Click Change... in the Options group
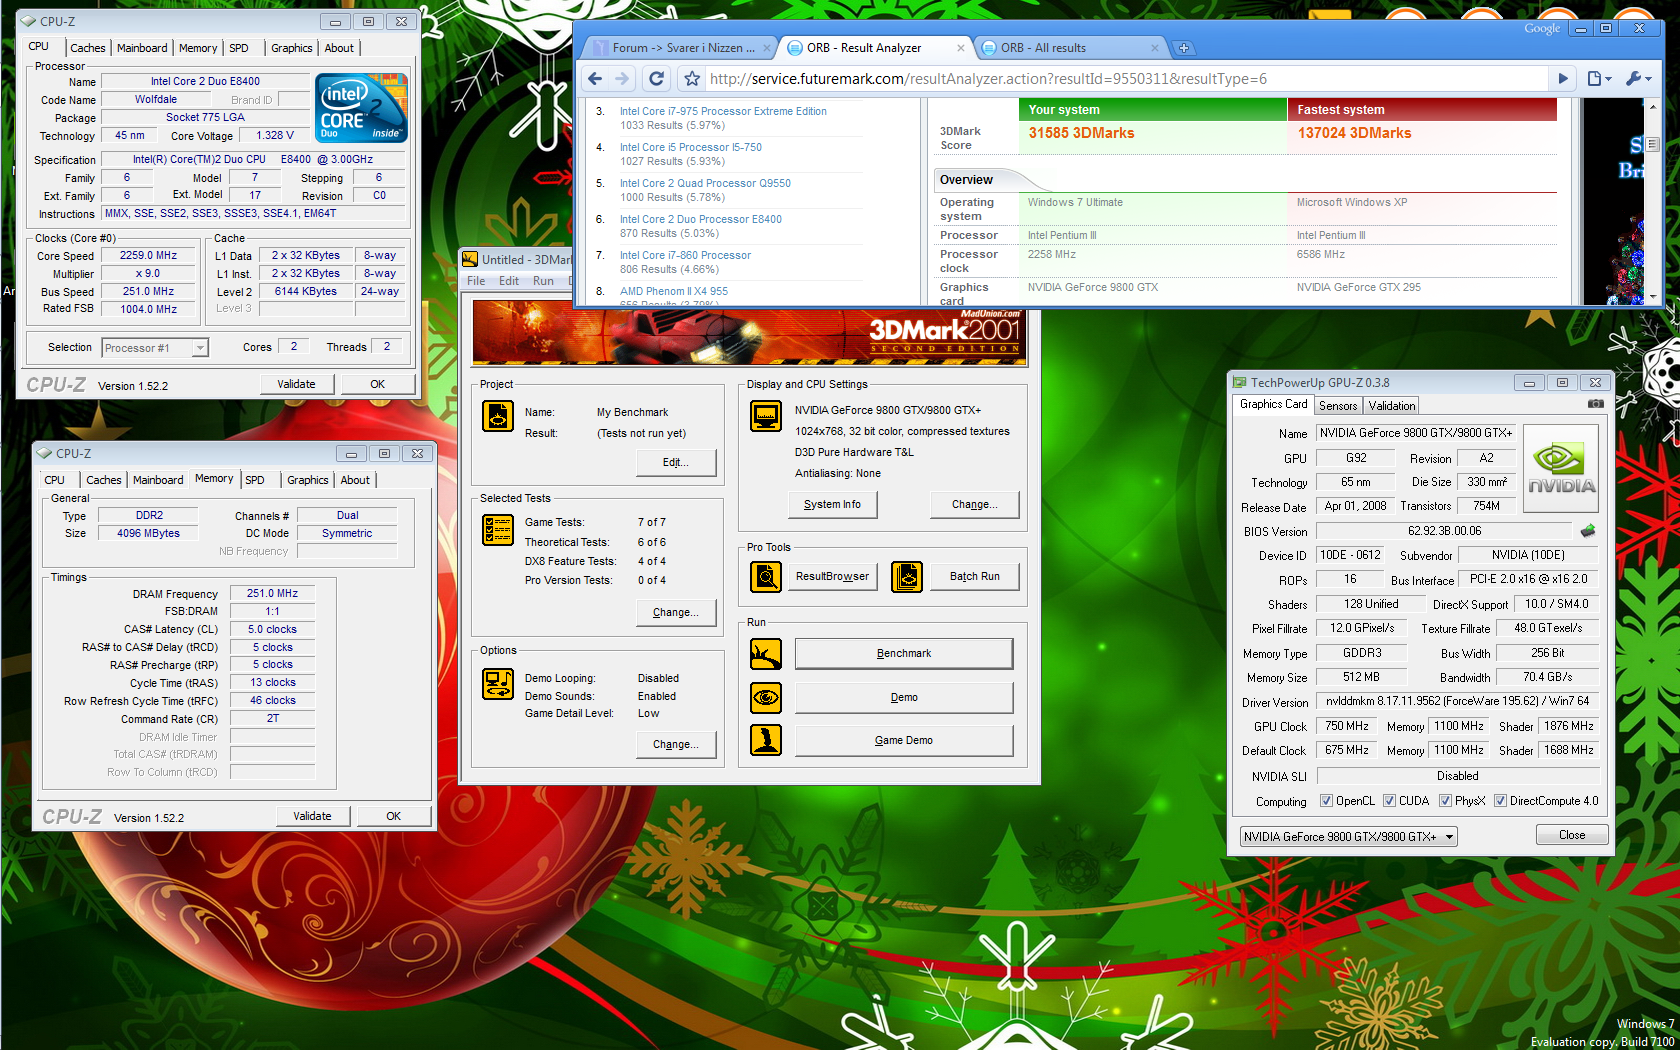Image resolution: width=1680 pixels, height=1050 pixels. click(676, 744)
